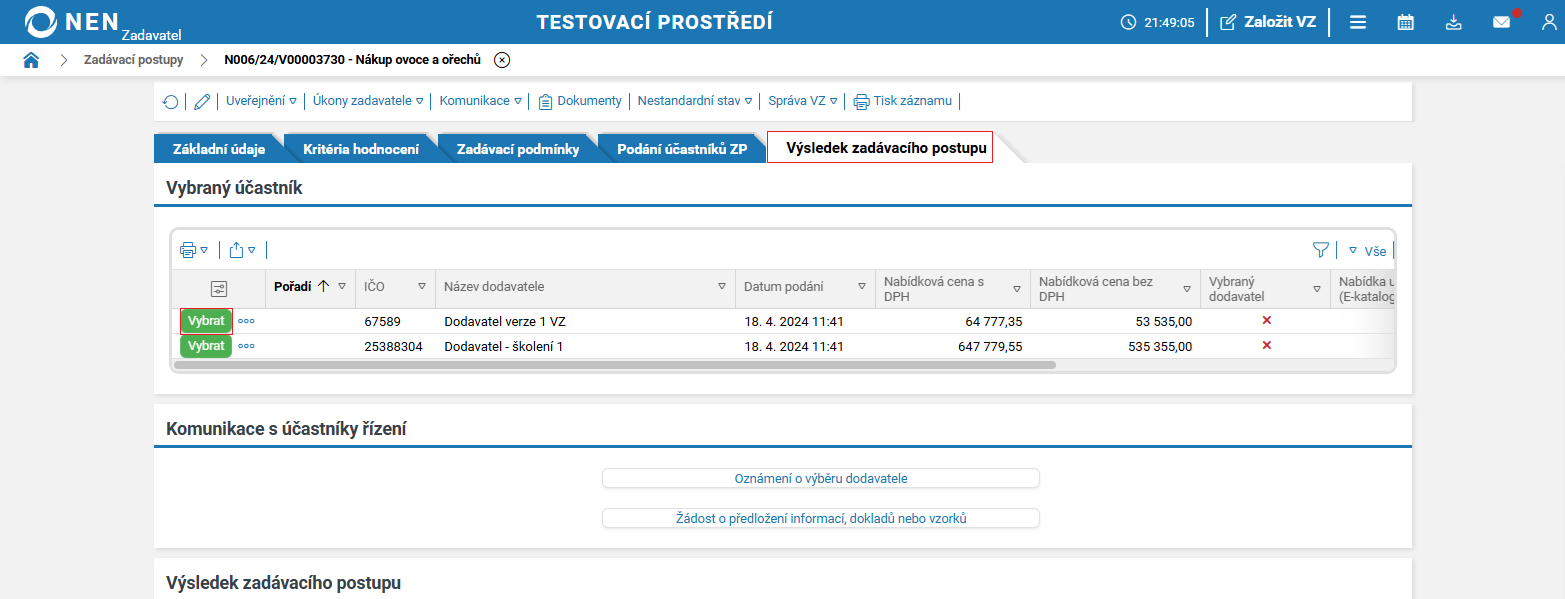This screenshot has width=1565, height=599.
Task: Open row actions dots for Dodavatel - školení 1
Action: tap(246, 346)
